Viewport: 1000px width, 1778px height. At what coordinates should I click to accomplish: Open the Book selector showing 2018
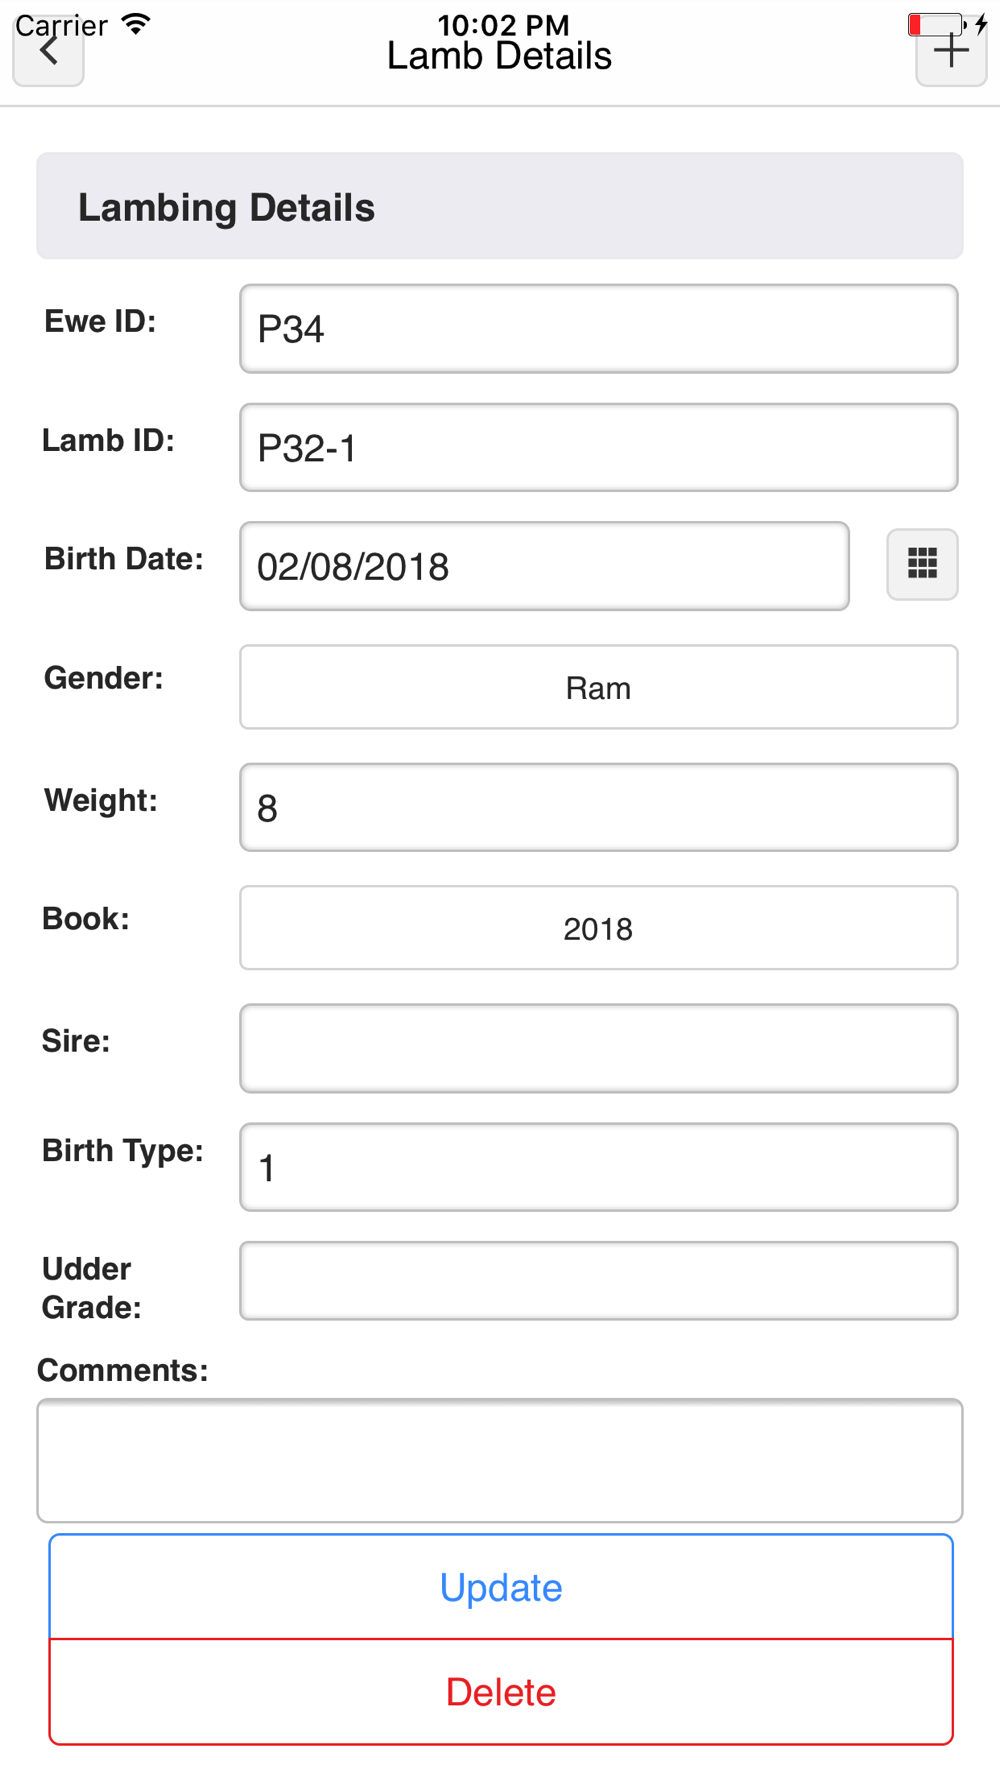point(598,928)
